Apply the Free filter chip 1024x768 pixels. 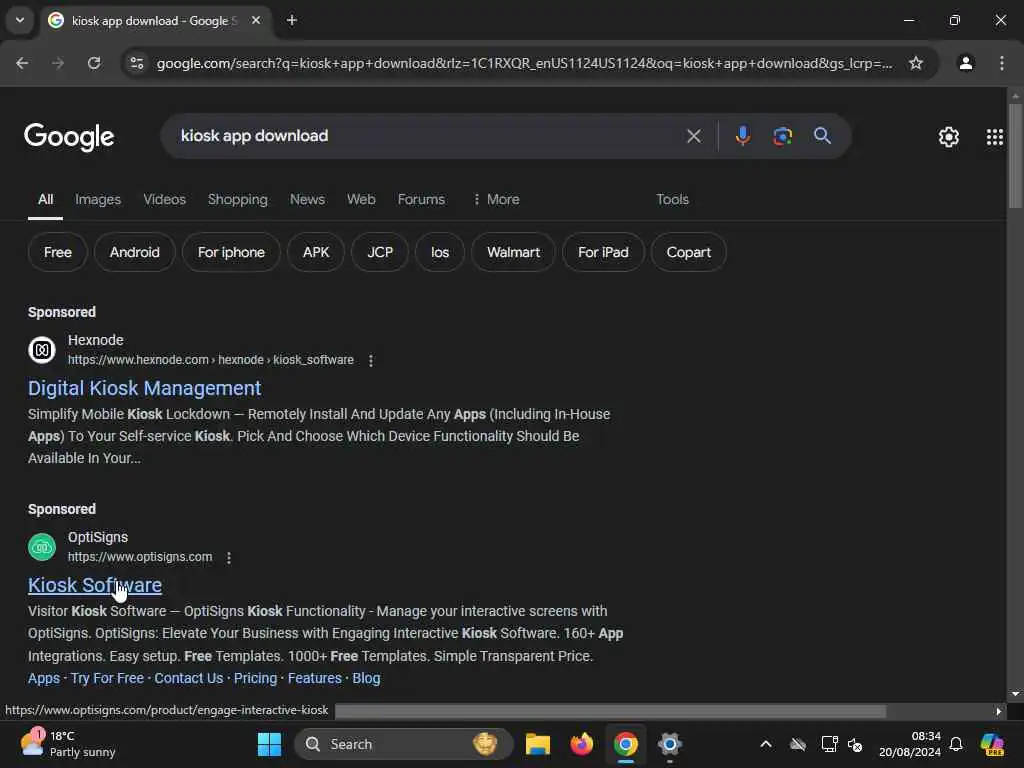[57, 252]
